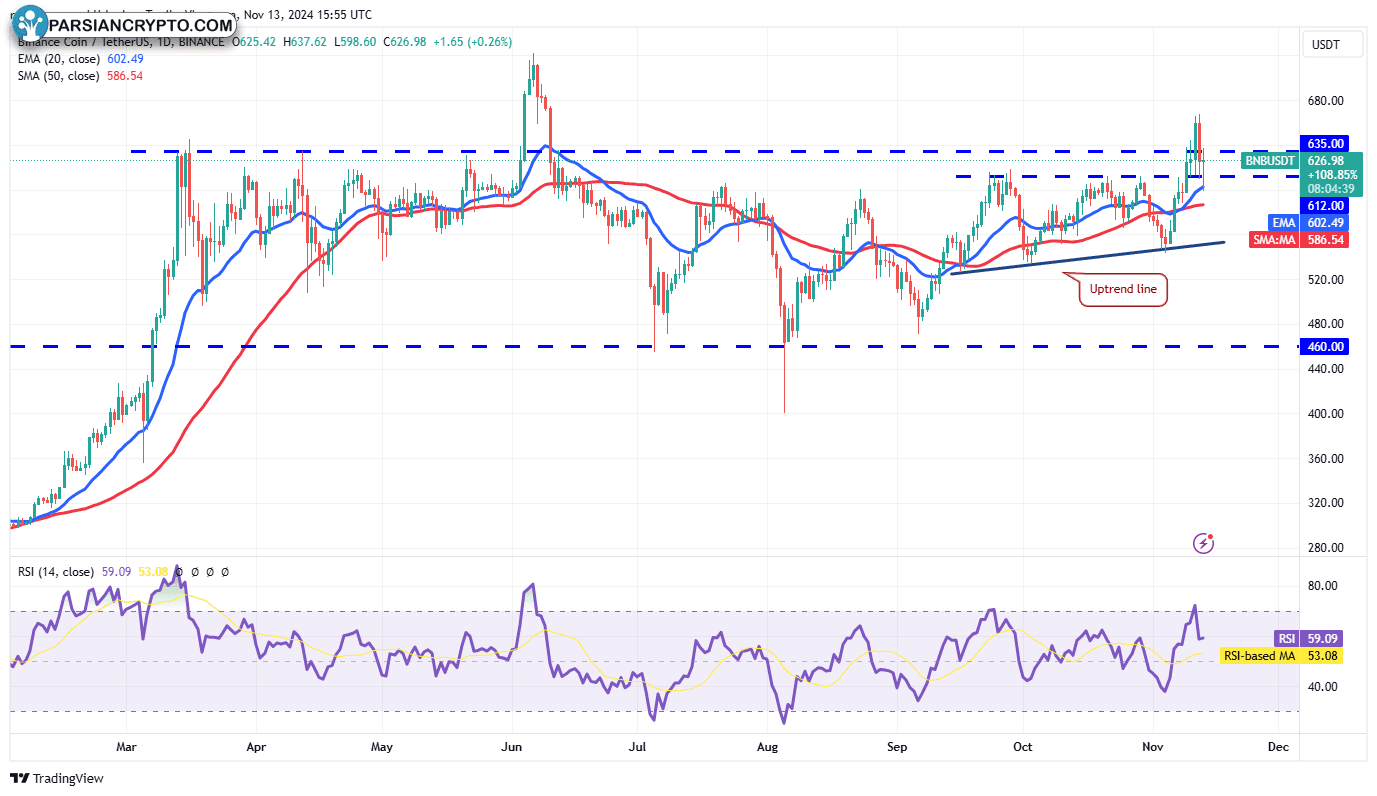Click the Sep date on the time axis
This screenshot has height=796, width=1377.
pos(897,746)
